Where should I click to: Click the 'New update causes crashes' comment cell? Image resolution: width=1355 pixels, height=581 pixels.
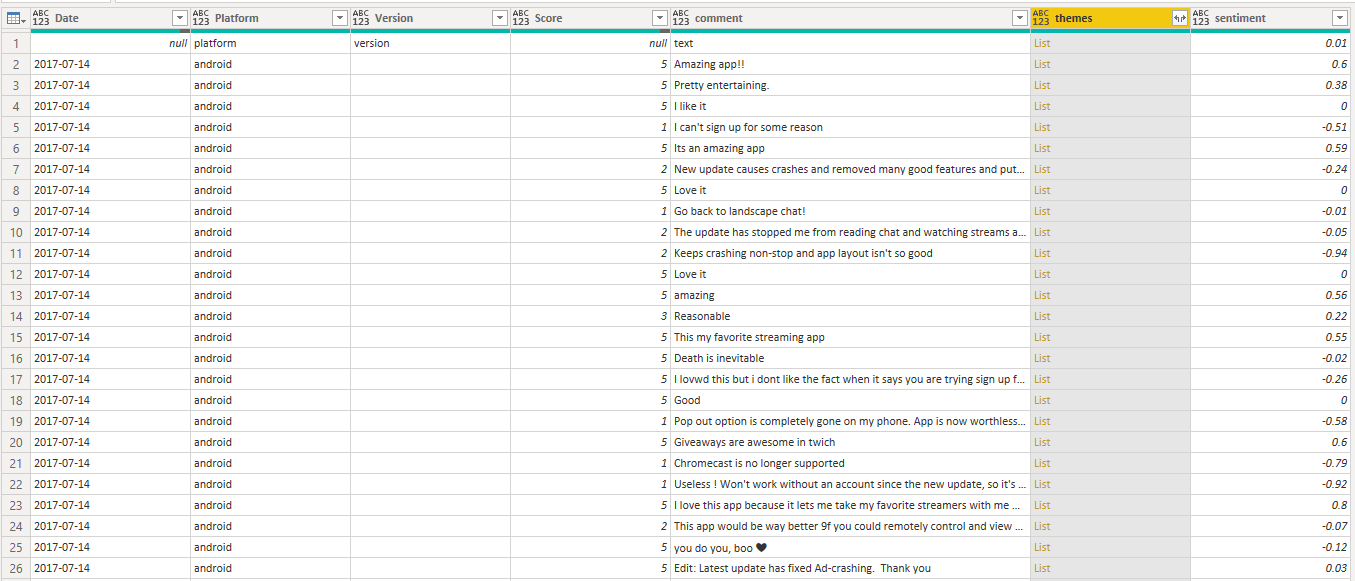(x=850, y=169)
